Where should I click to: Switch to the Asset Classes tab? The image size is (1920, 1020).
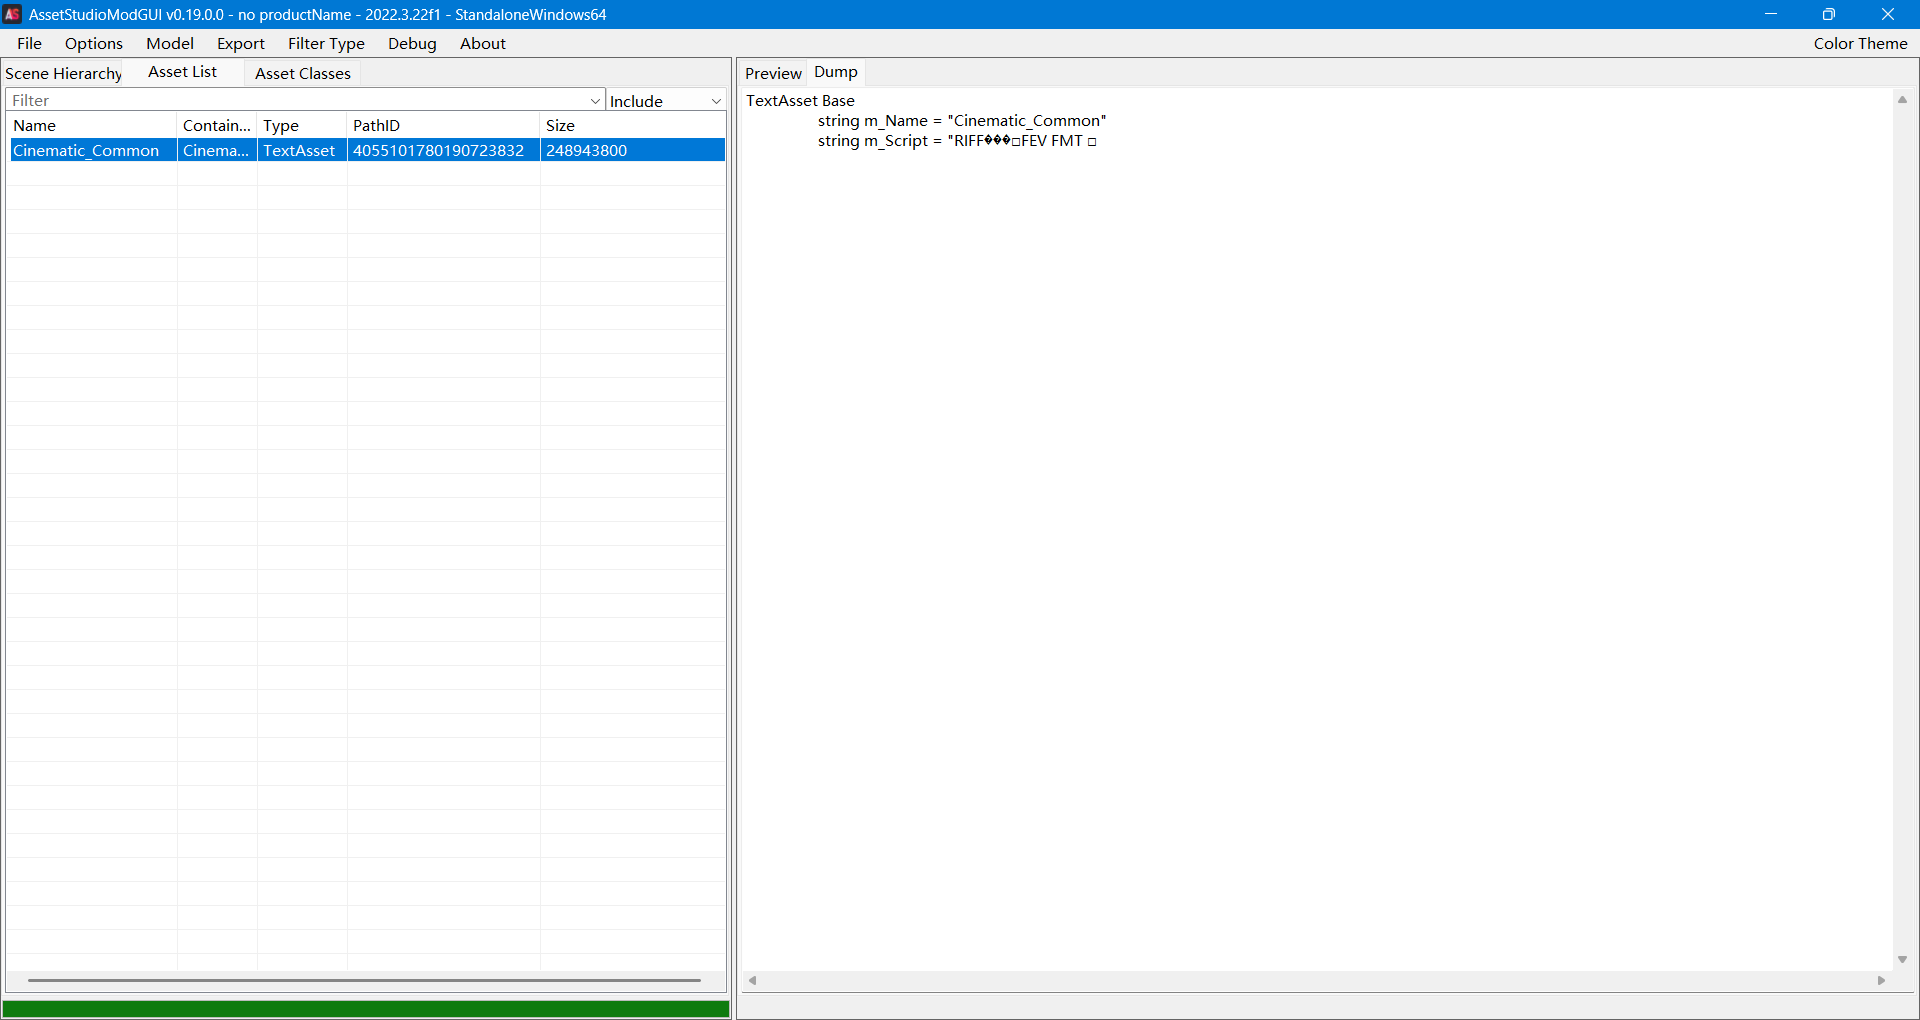click(x=302, y=73)
